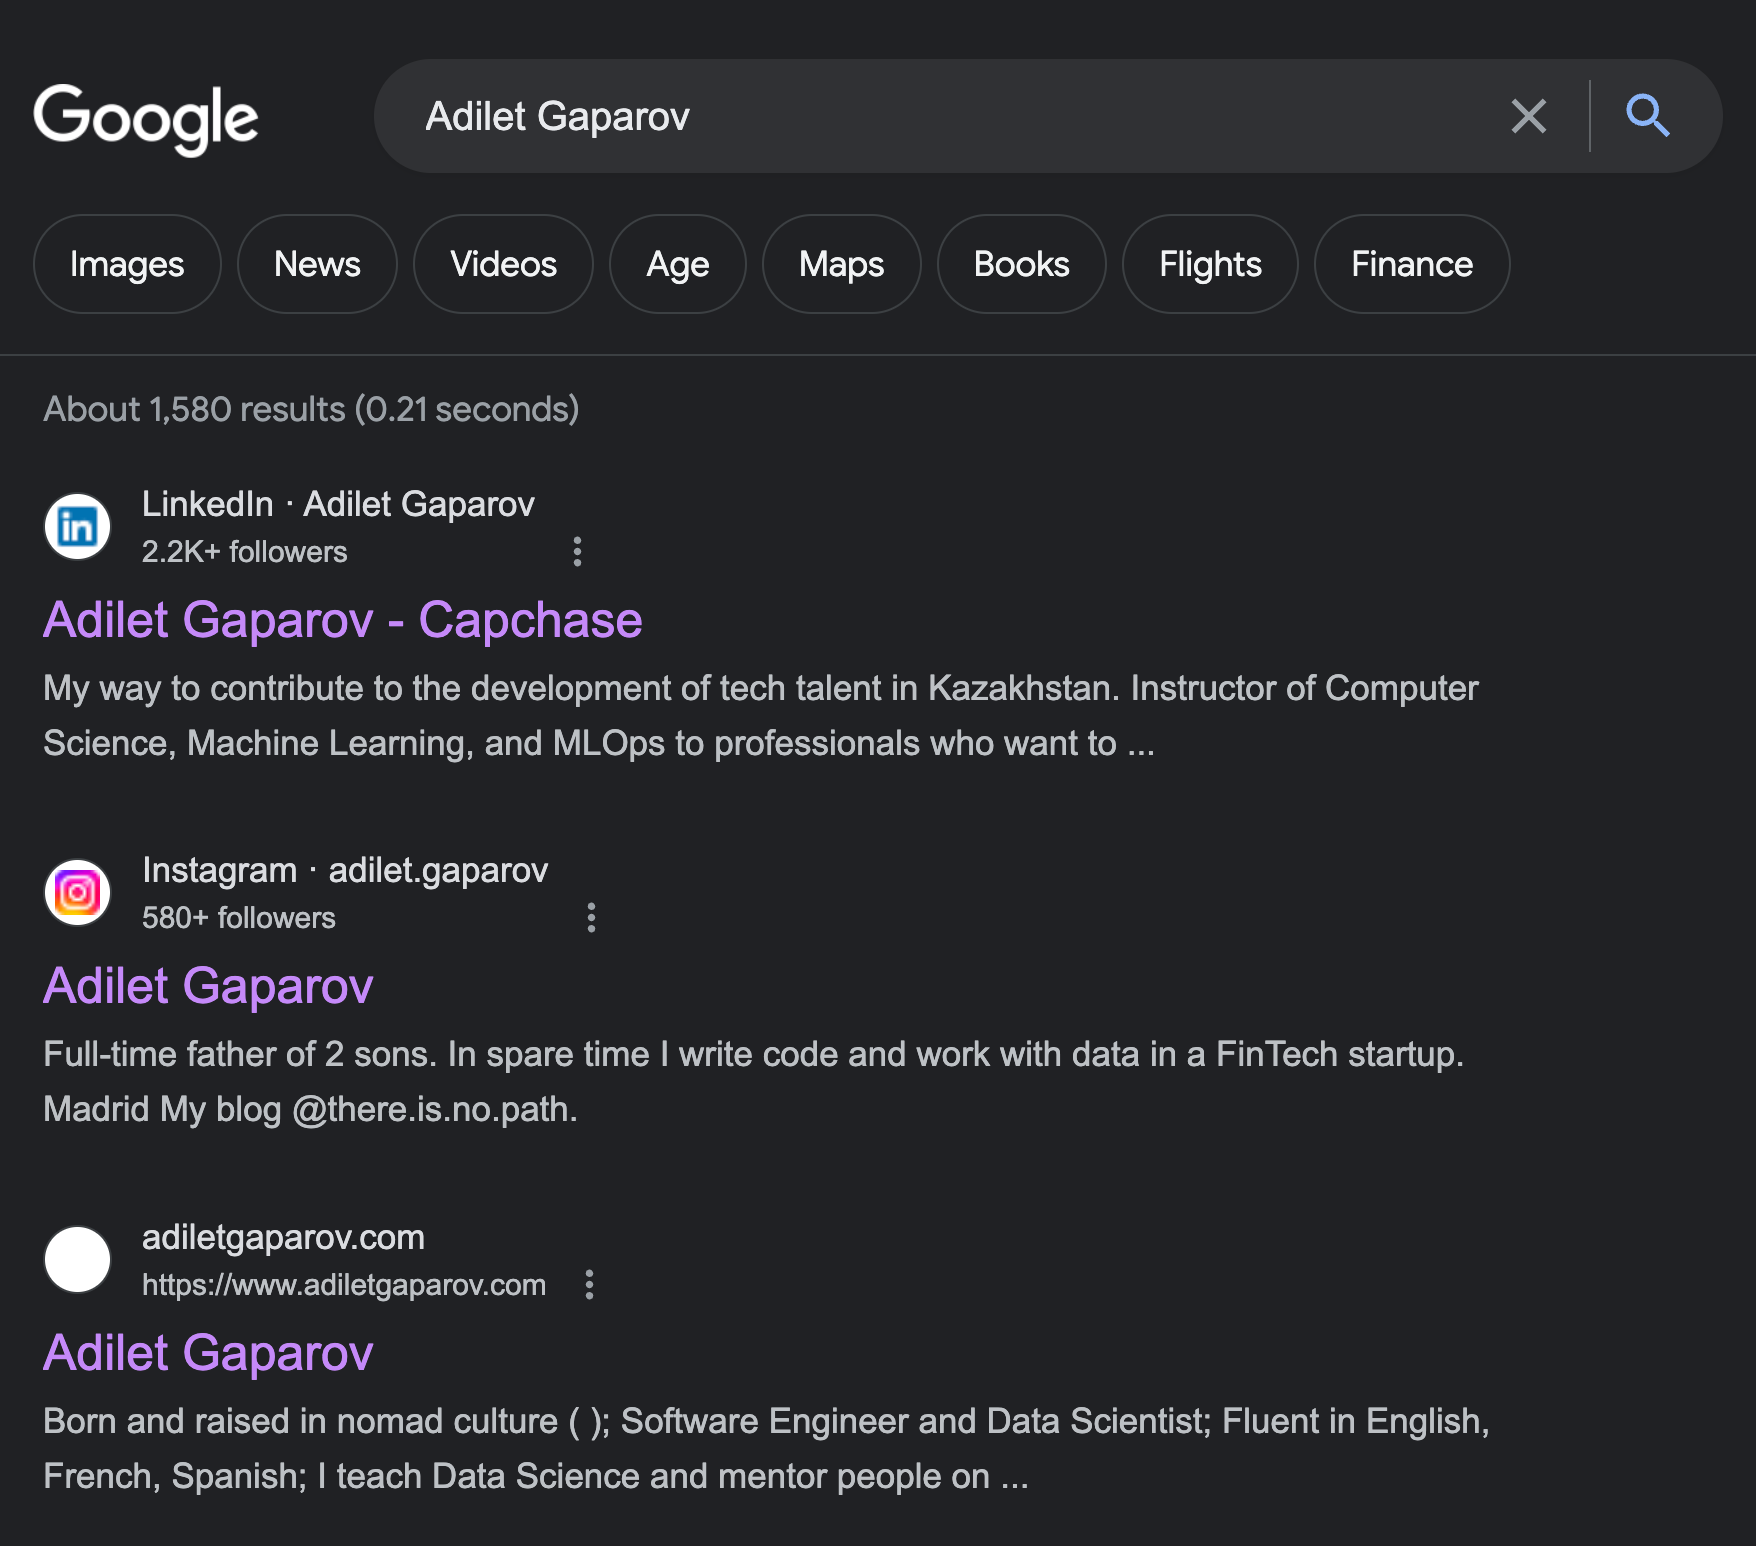Click into the search input field

tap(950, 116)
